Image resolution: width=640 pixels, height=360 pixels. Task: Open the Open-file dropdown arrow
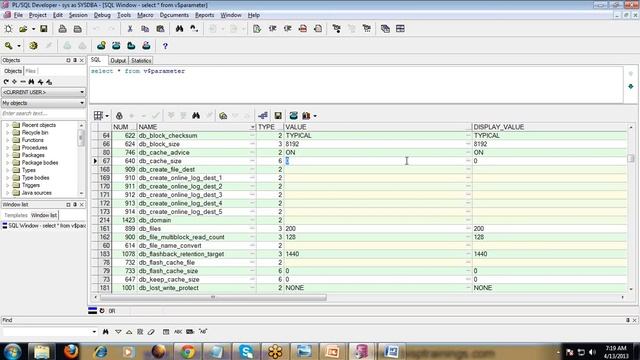click(x=33, y=29)
